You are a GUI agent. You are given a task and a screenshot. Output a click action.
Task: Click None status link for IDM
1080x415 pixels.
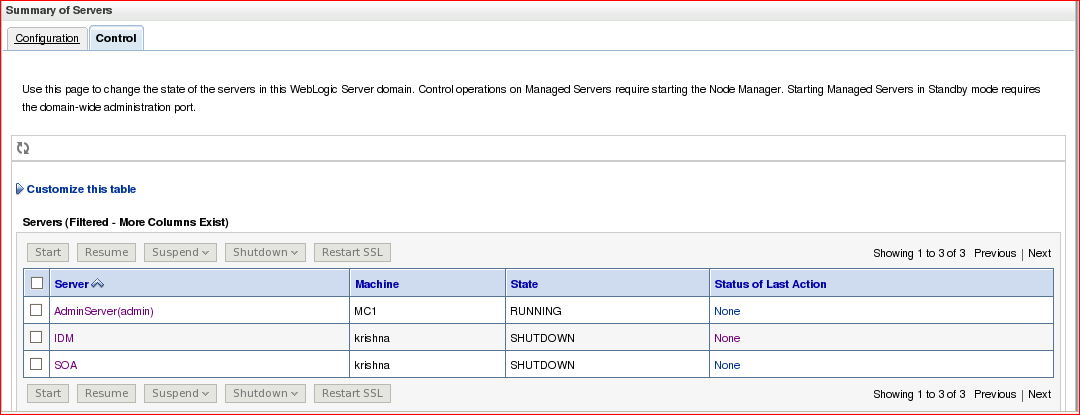click(727, 338)
